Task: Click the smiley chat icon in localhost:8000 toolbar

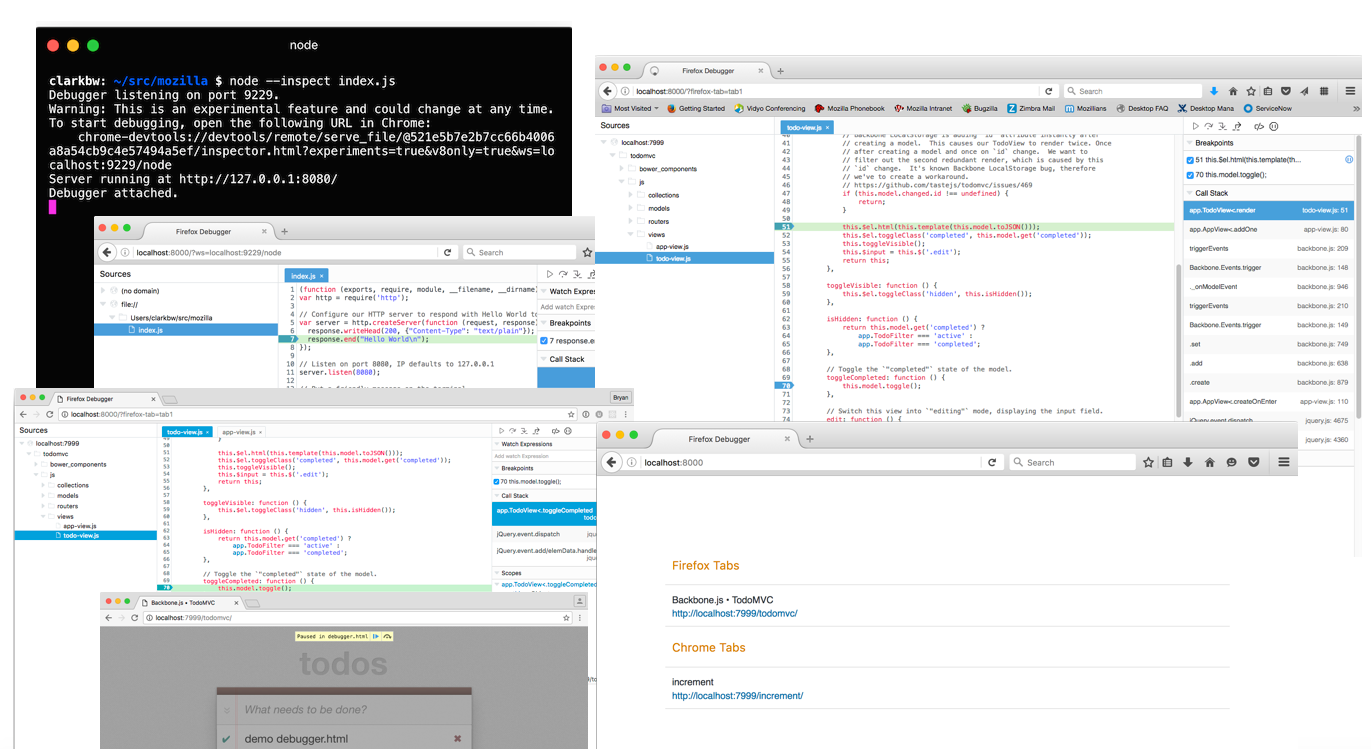Action: click(x=1231, y=462)
